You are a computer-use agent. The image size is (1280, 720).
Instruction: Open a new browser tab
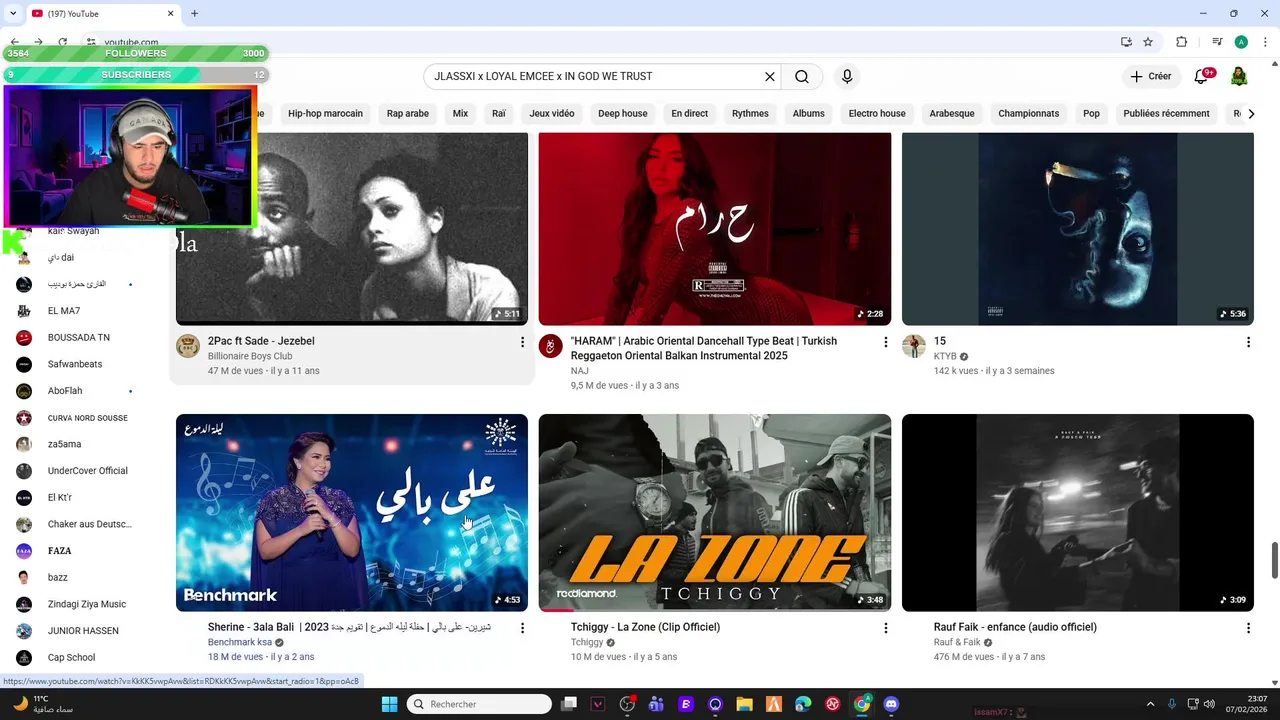(x=194, y=13)
